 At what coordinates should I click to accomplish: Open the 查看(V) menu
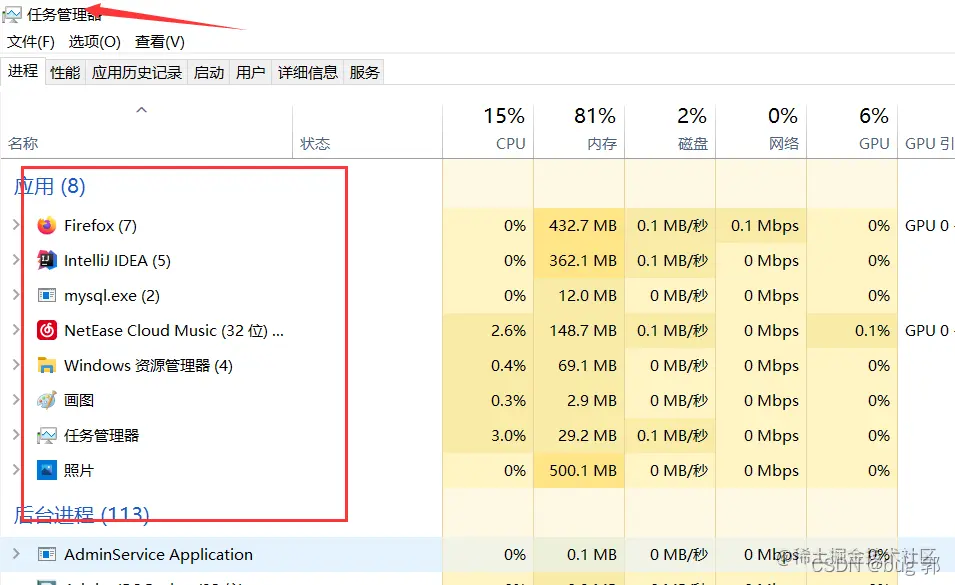coord(160,42)
